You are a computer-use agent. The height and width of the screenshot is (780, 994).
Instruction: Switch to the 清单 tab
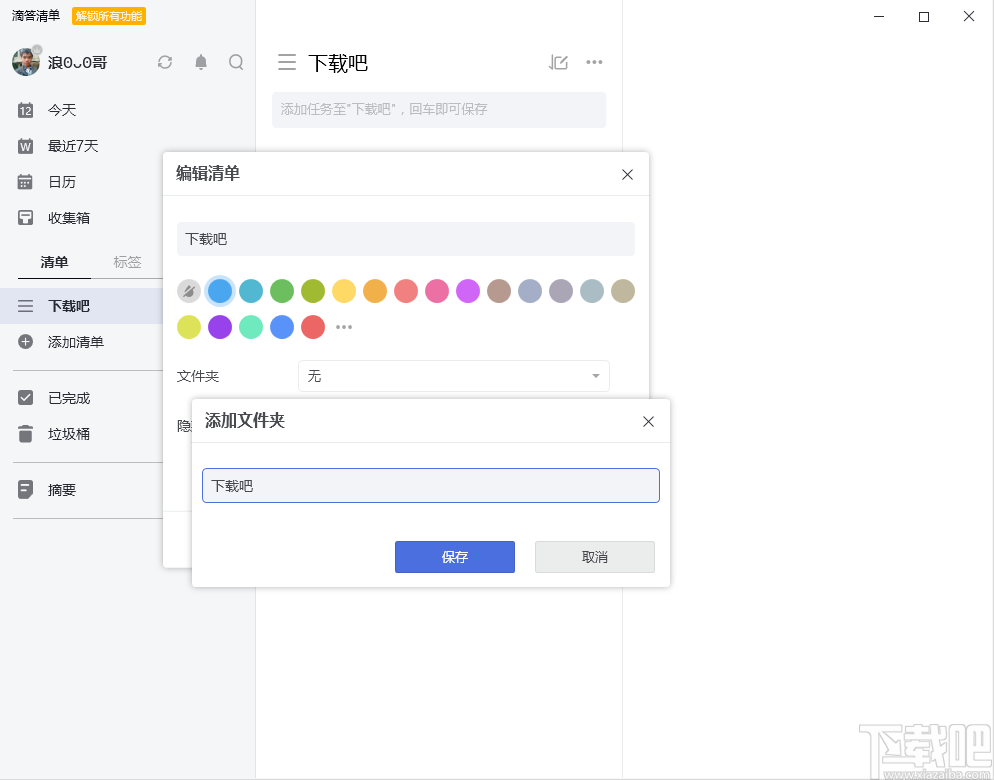[54, 262]
